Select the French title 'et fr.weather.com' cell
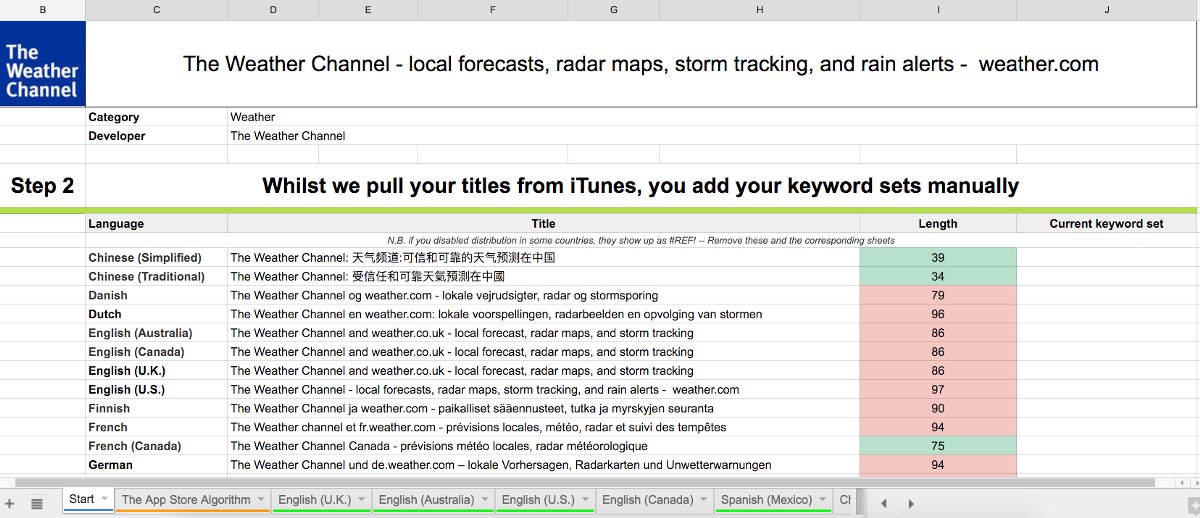The image size is (1200, 518). (x=543, y=428)
